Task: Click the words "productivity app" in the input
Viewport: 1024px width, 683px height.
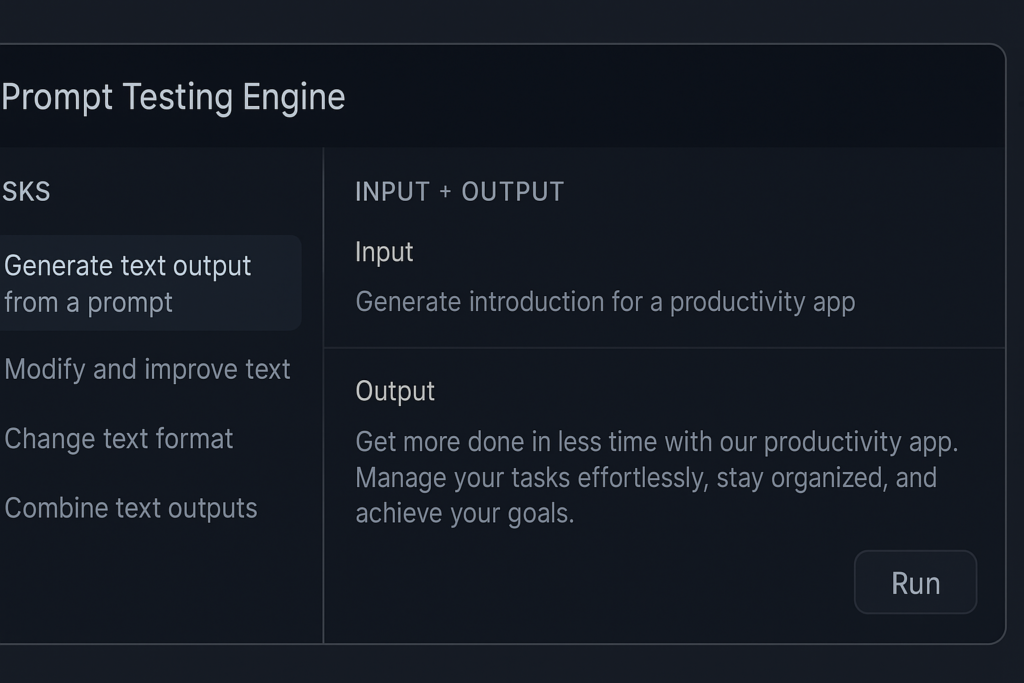Action: (762, 302)
